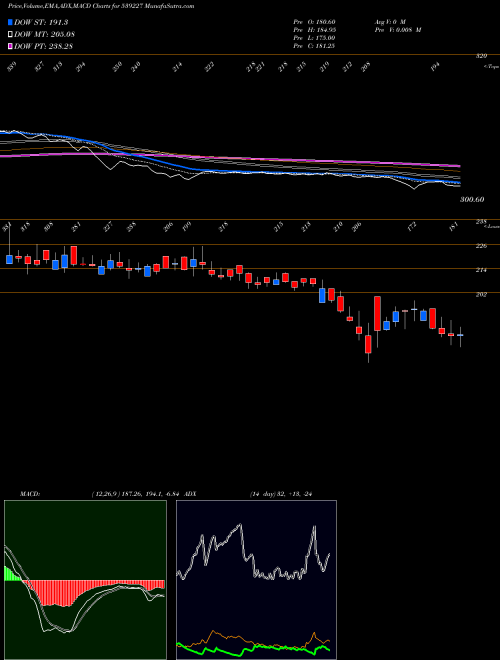This screenshot has height=660, width=500.
Task: Click the ADX (14 day) values text
Action: 280,494
